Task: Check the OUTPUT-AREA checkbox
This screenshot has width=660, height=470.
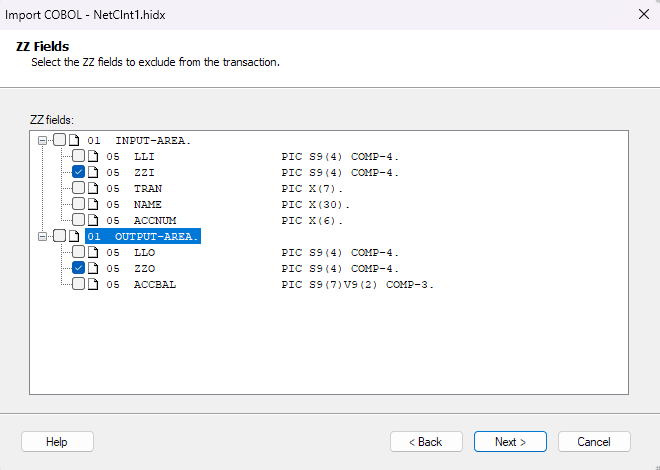Action: click(x=60, y=236)
